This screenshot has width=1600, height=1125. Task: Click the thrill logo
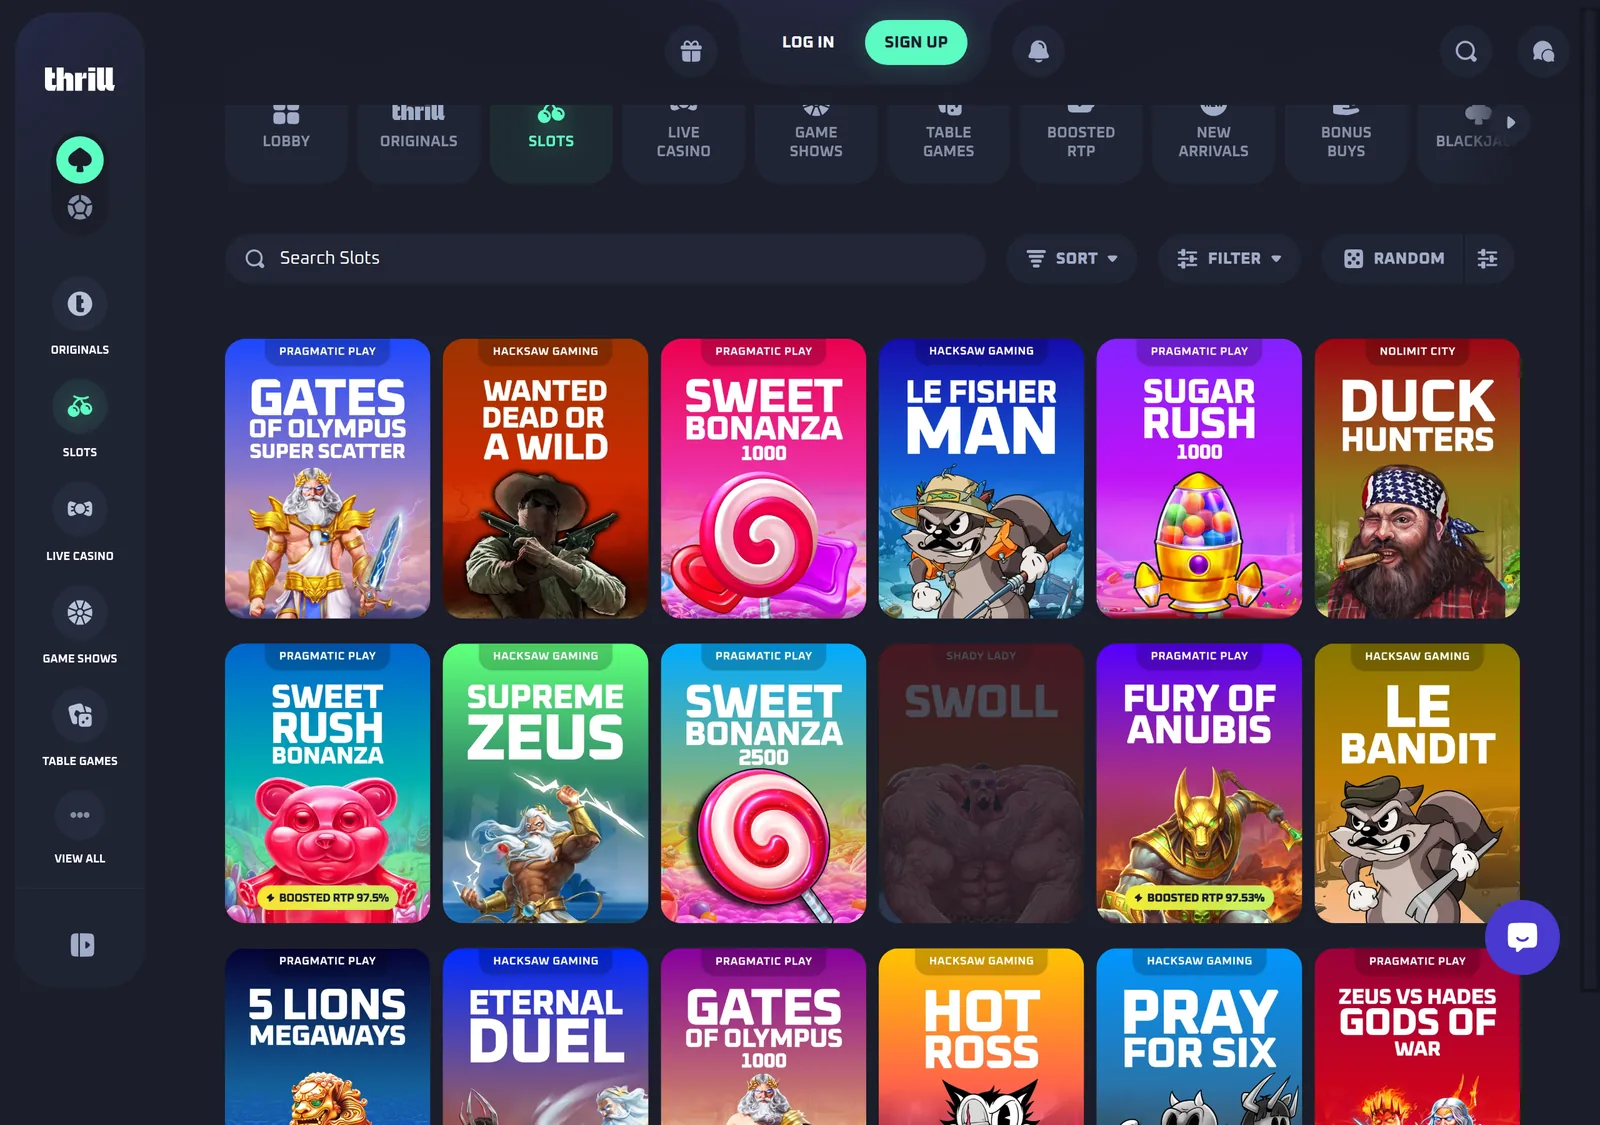pyautogui.click(x=80, y=79)
